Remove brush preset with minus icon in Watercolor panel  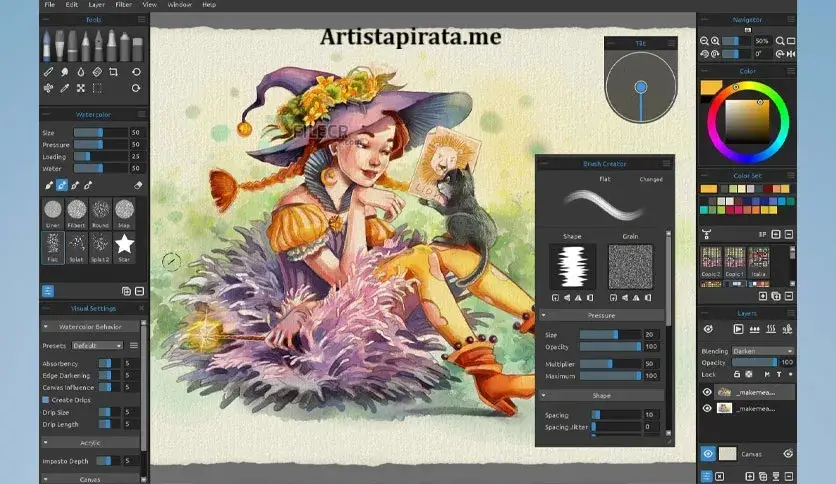tap(139, 291)
